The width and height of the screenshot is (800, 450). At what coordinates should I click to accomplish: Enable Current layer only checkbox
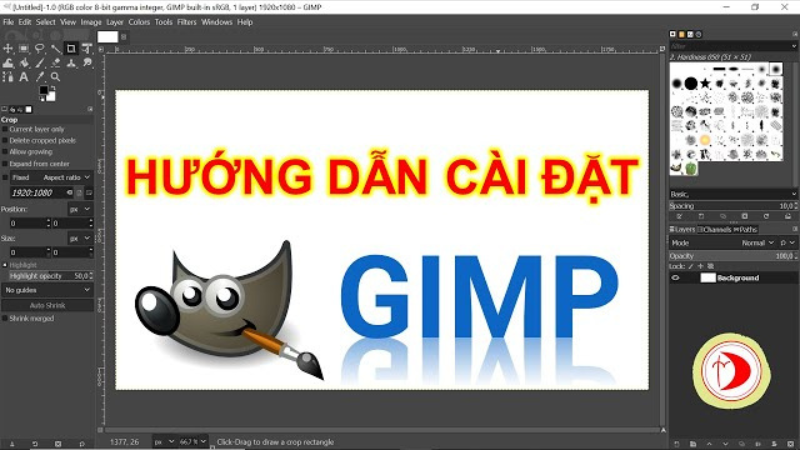tap(5, 129)
